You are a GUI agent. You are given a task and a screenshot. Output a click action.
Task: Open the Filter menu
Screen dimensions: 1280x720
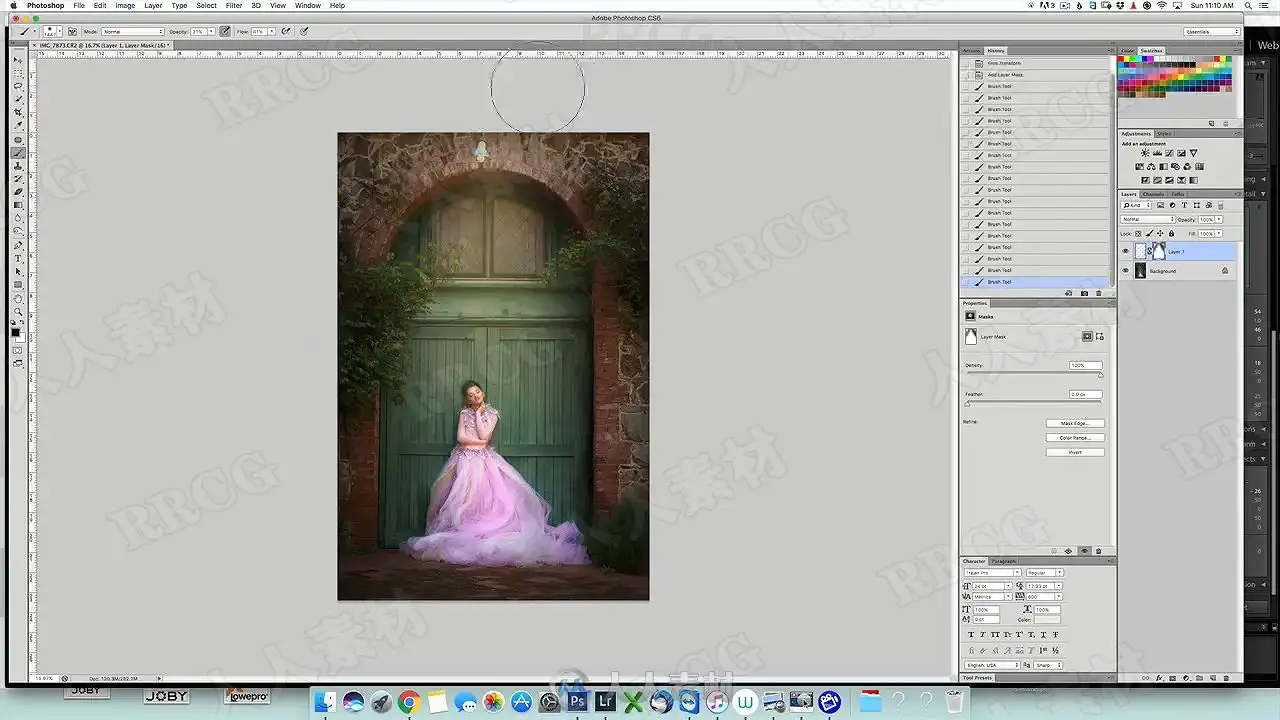(x=233, y=6)
